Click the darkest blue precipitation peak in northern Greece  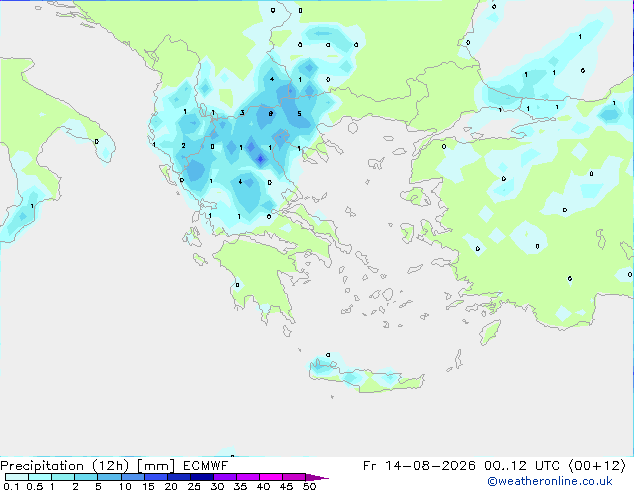(260, 159)
